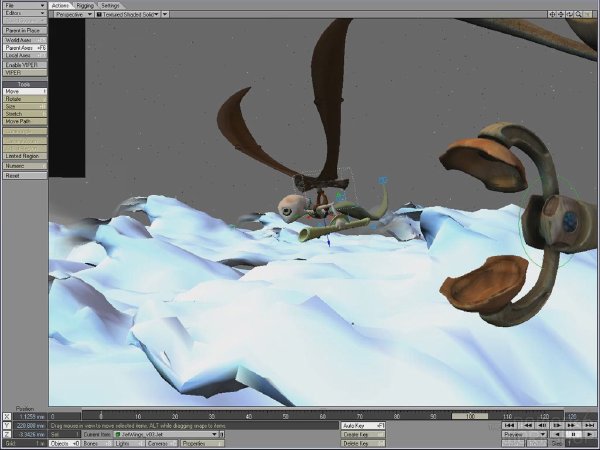Click frame 50 on the timeline

point(285,416)
